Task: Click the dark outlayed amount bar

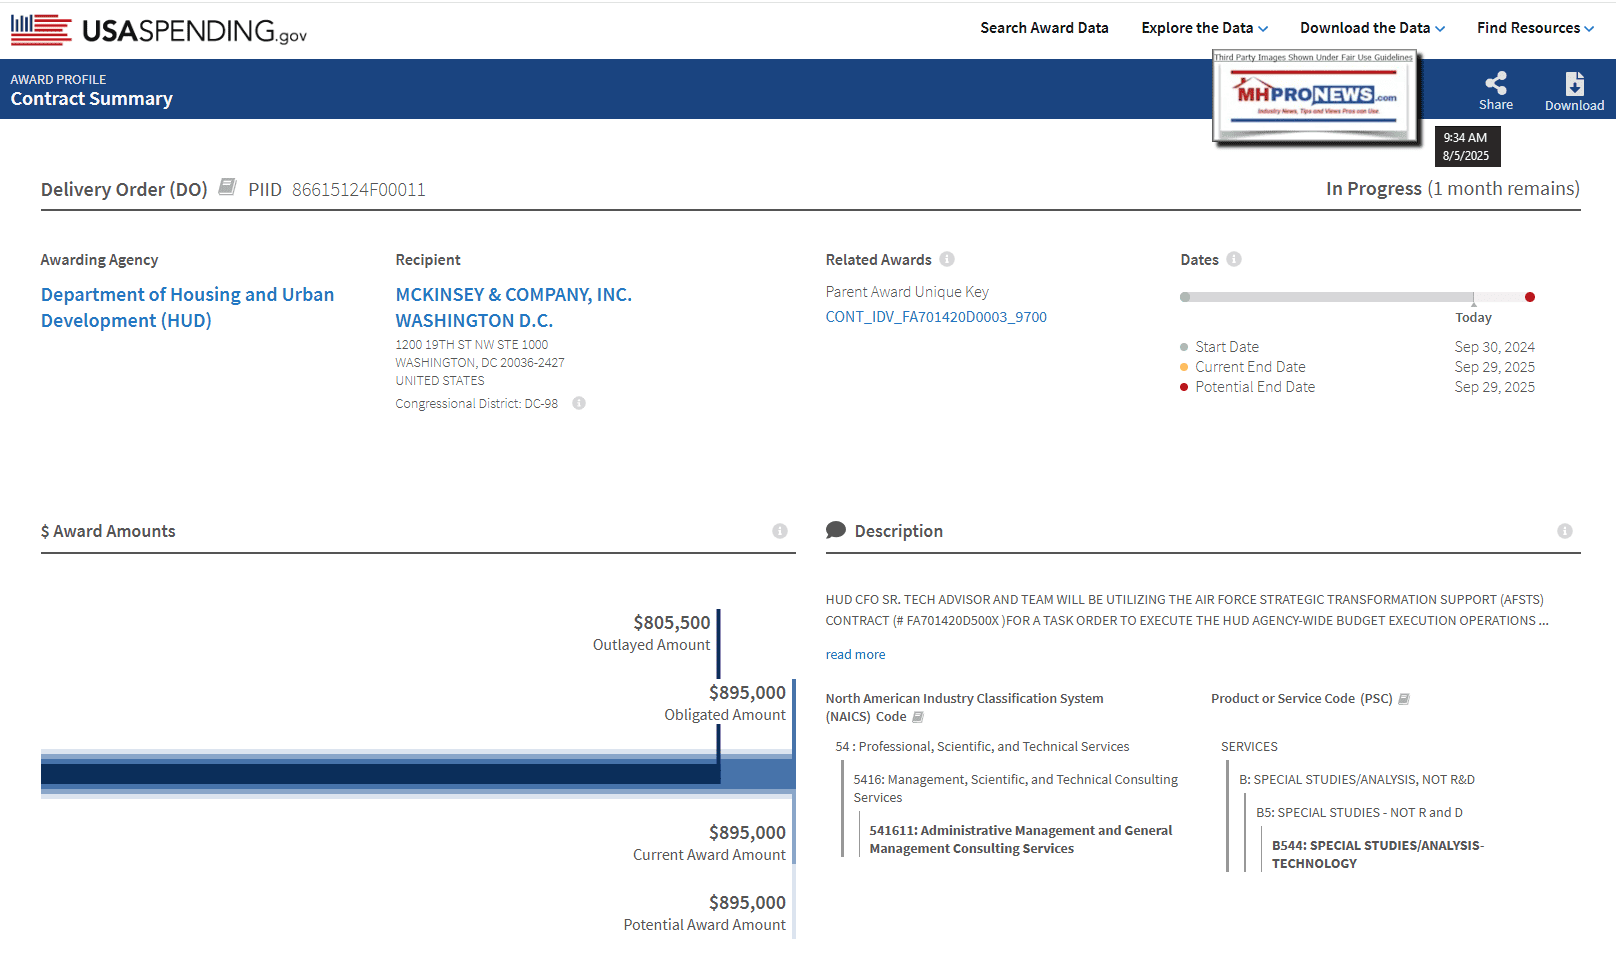Action: click(380, 773)
